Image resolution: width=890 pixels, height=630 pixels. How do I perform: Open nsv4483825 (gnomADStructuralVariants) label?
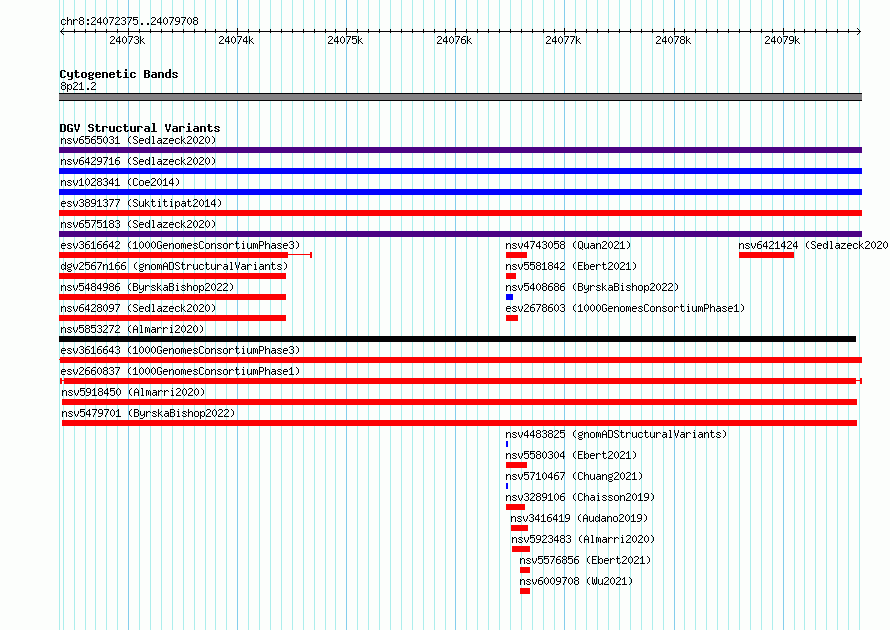pyautogui.click(x=616, y=434)
